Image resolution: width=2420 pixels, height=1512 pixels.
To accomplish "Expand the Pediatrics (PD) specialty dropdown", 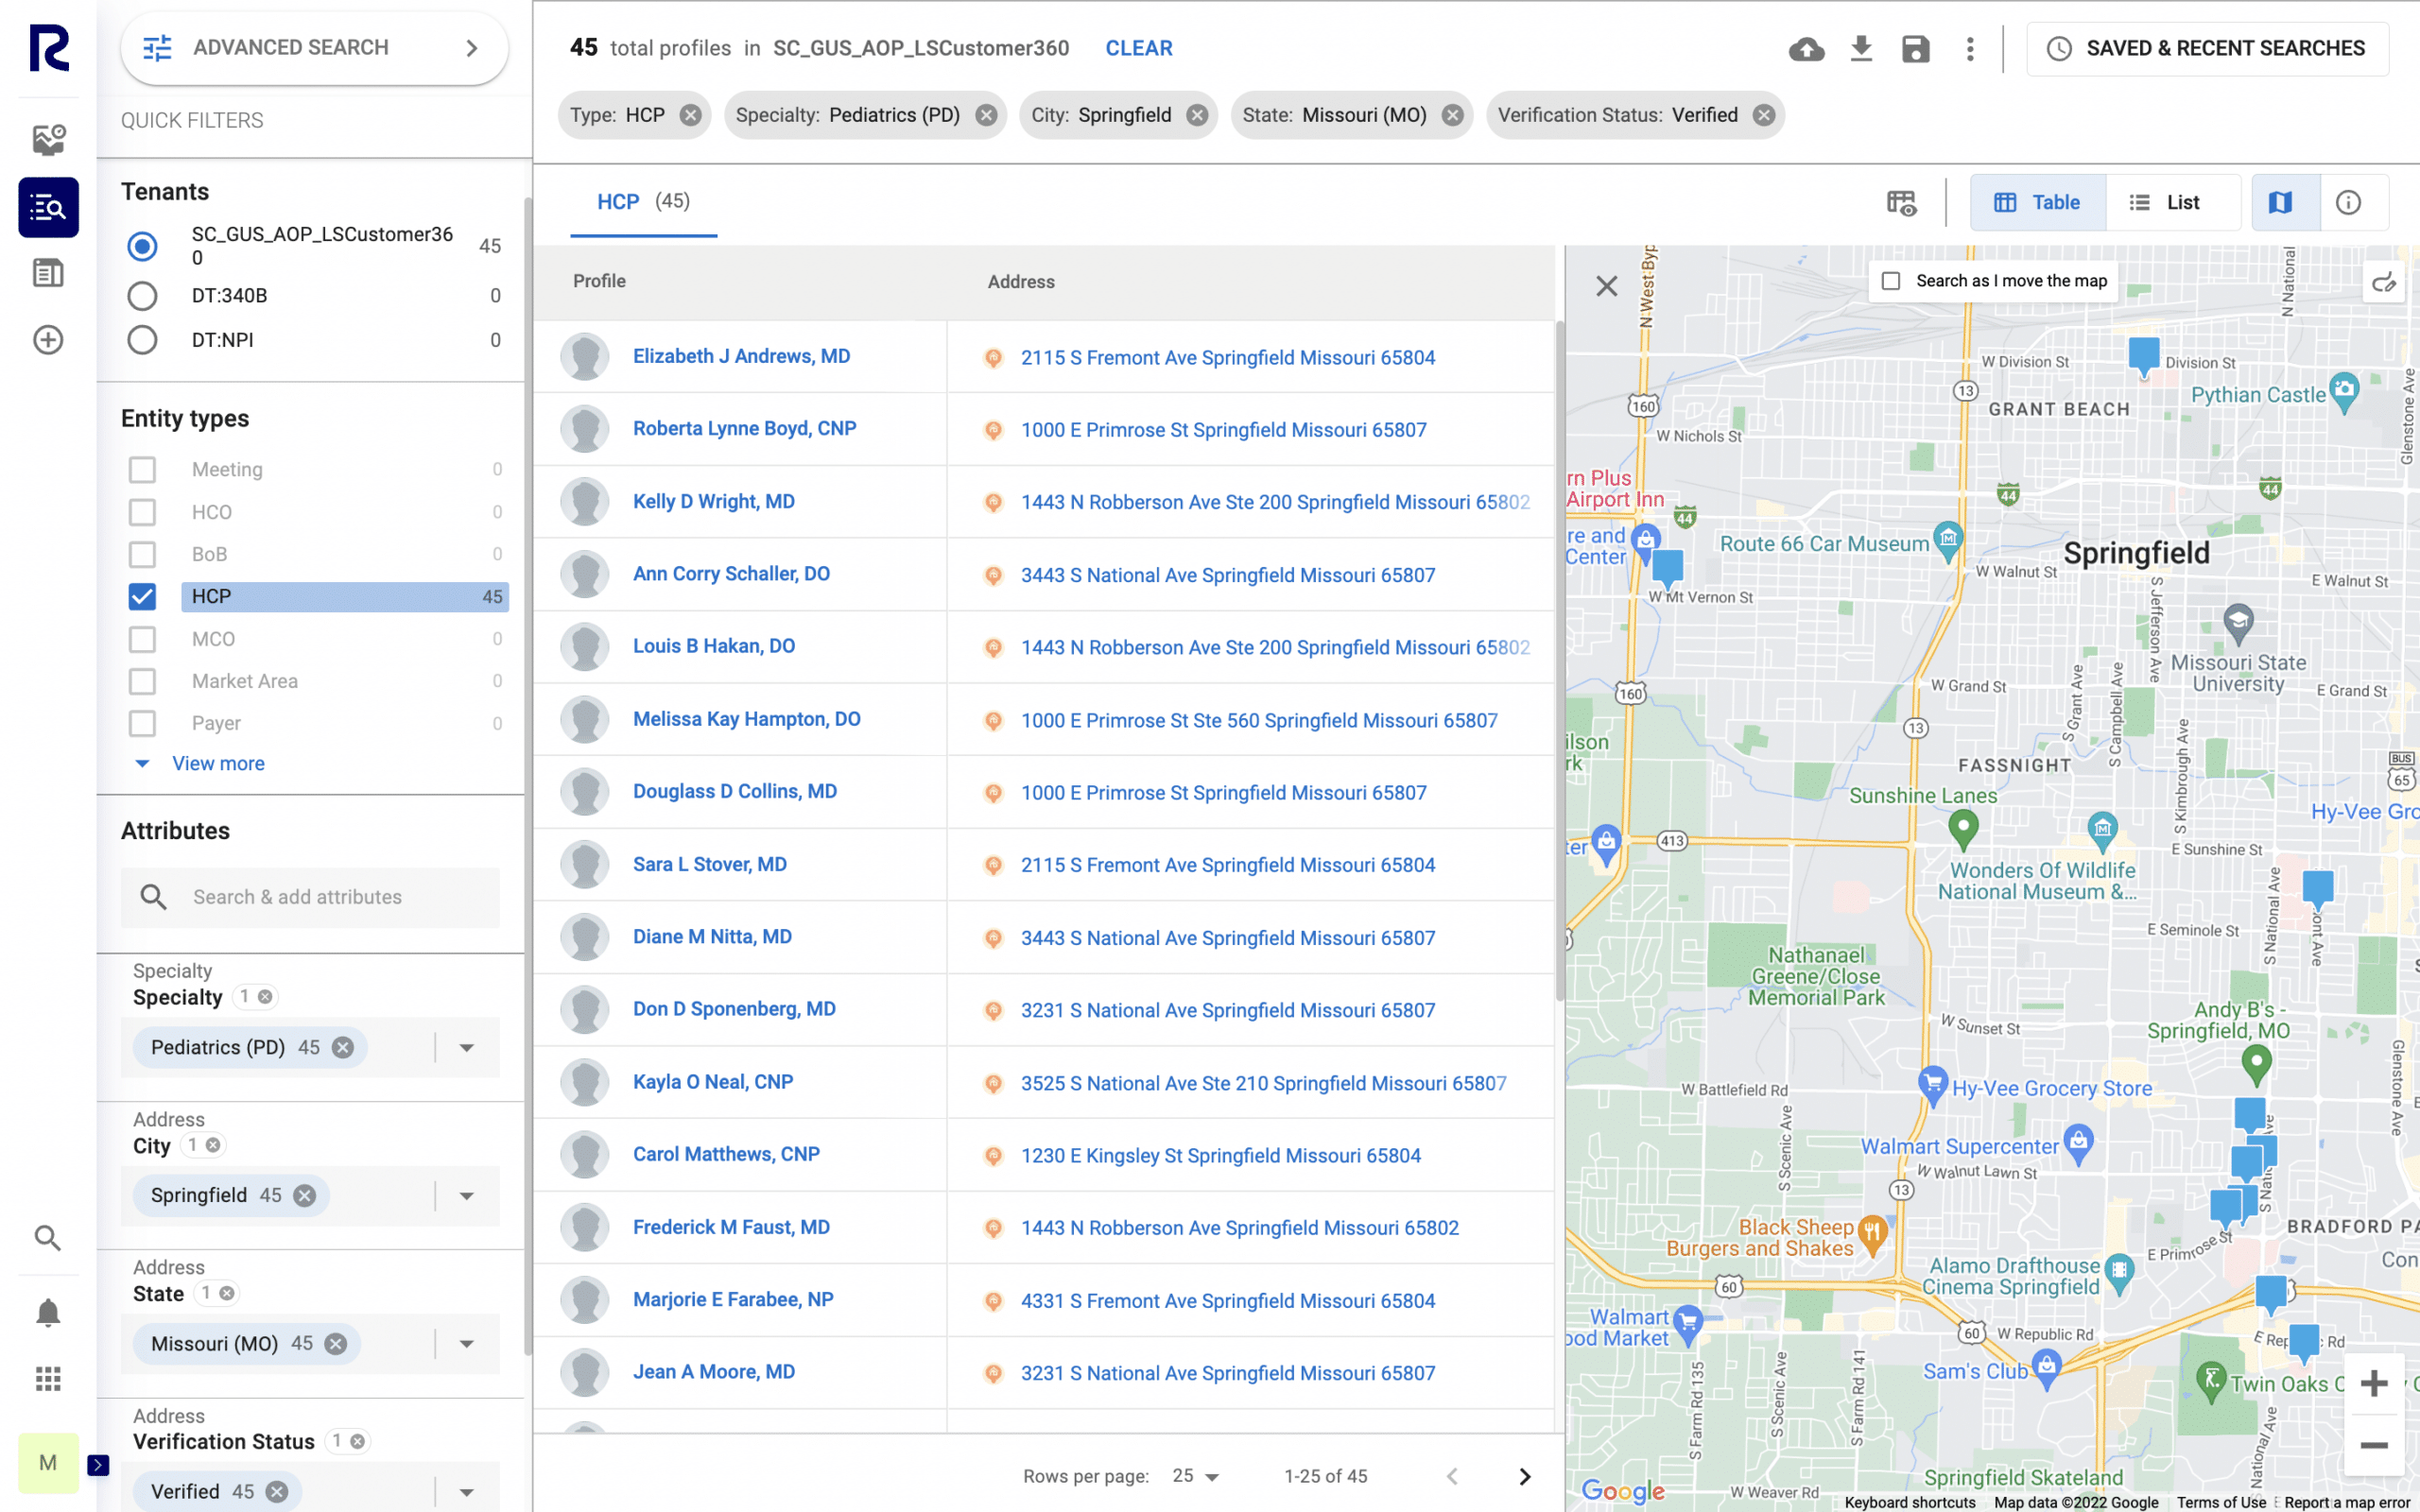I will coord(466,1047).
